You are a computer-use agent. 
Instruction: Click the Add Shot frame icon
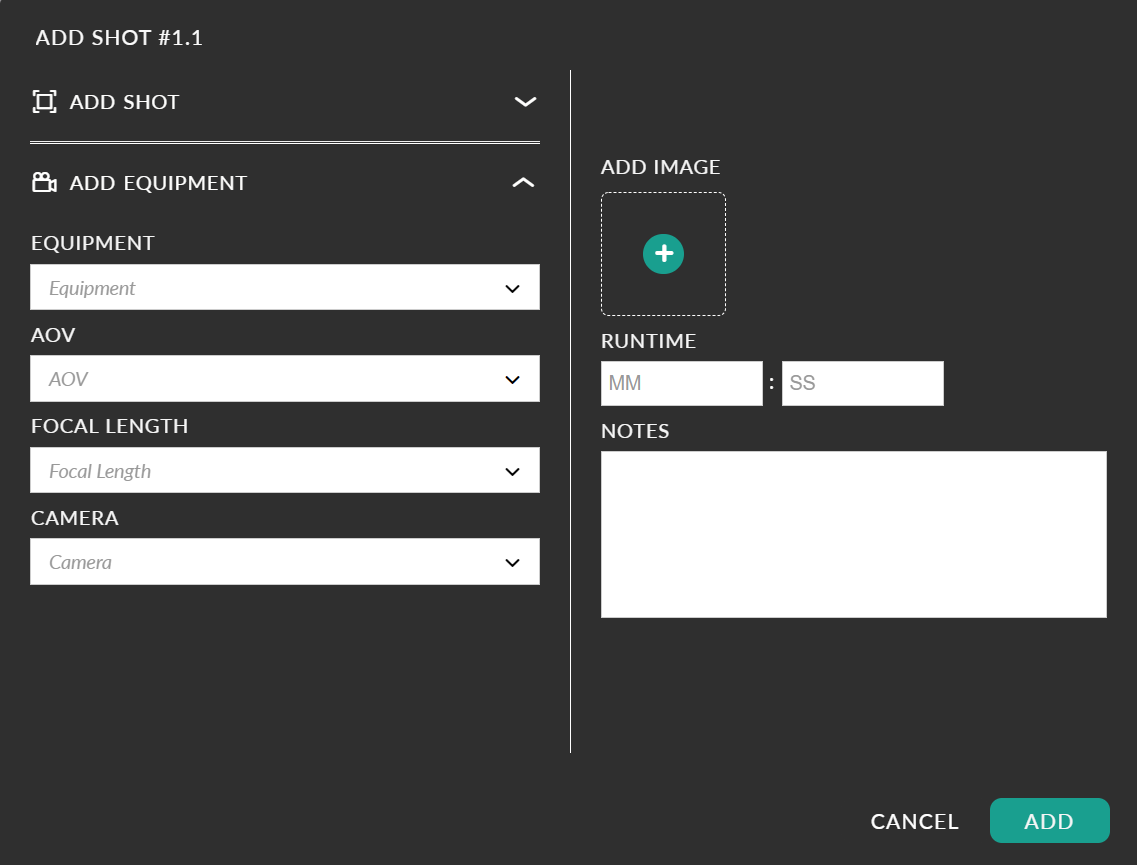coord(44,102)
